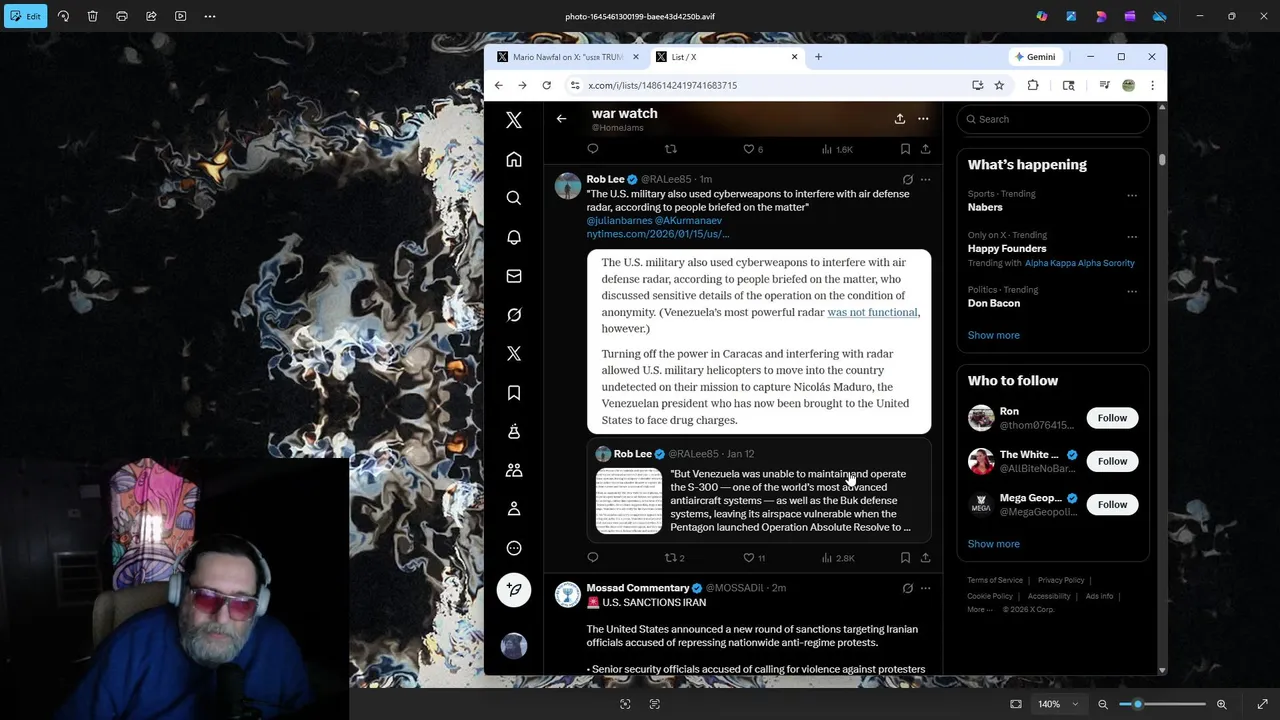Open a new browser tab

pos(818,57)
